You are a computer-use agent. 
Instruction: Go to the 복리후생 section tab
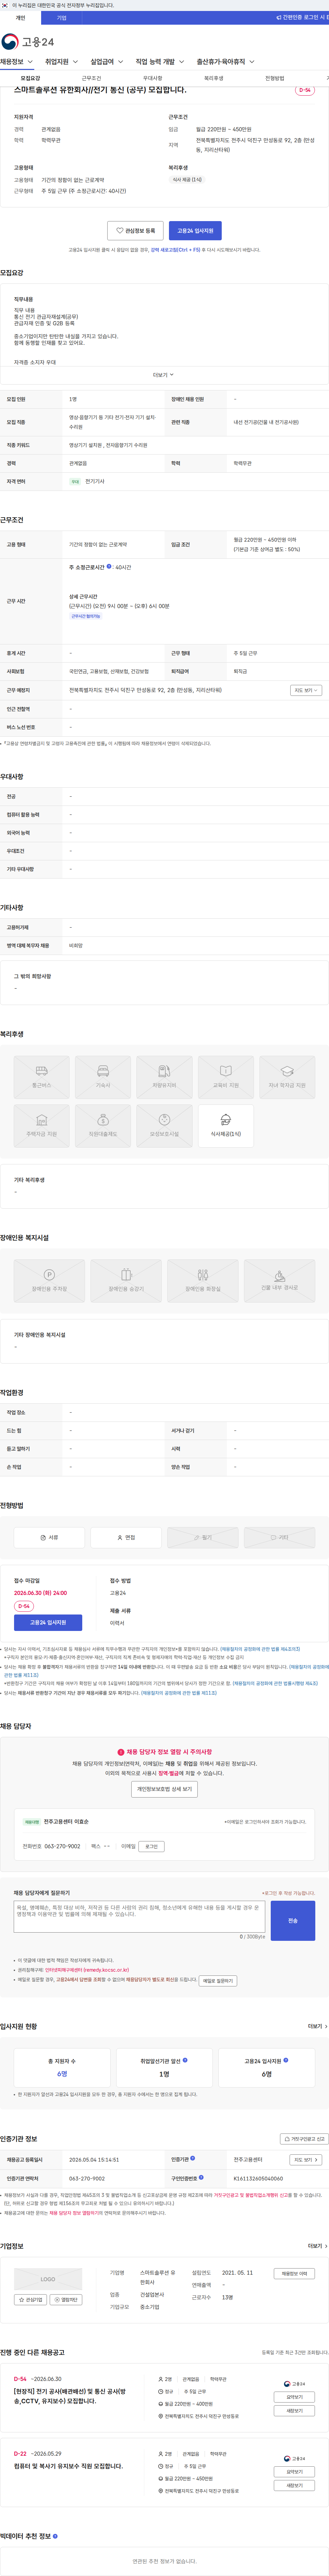coord(213,78)
